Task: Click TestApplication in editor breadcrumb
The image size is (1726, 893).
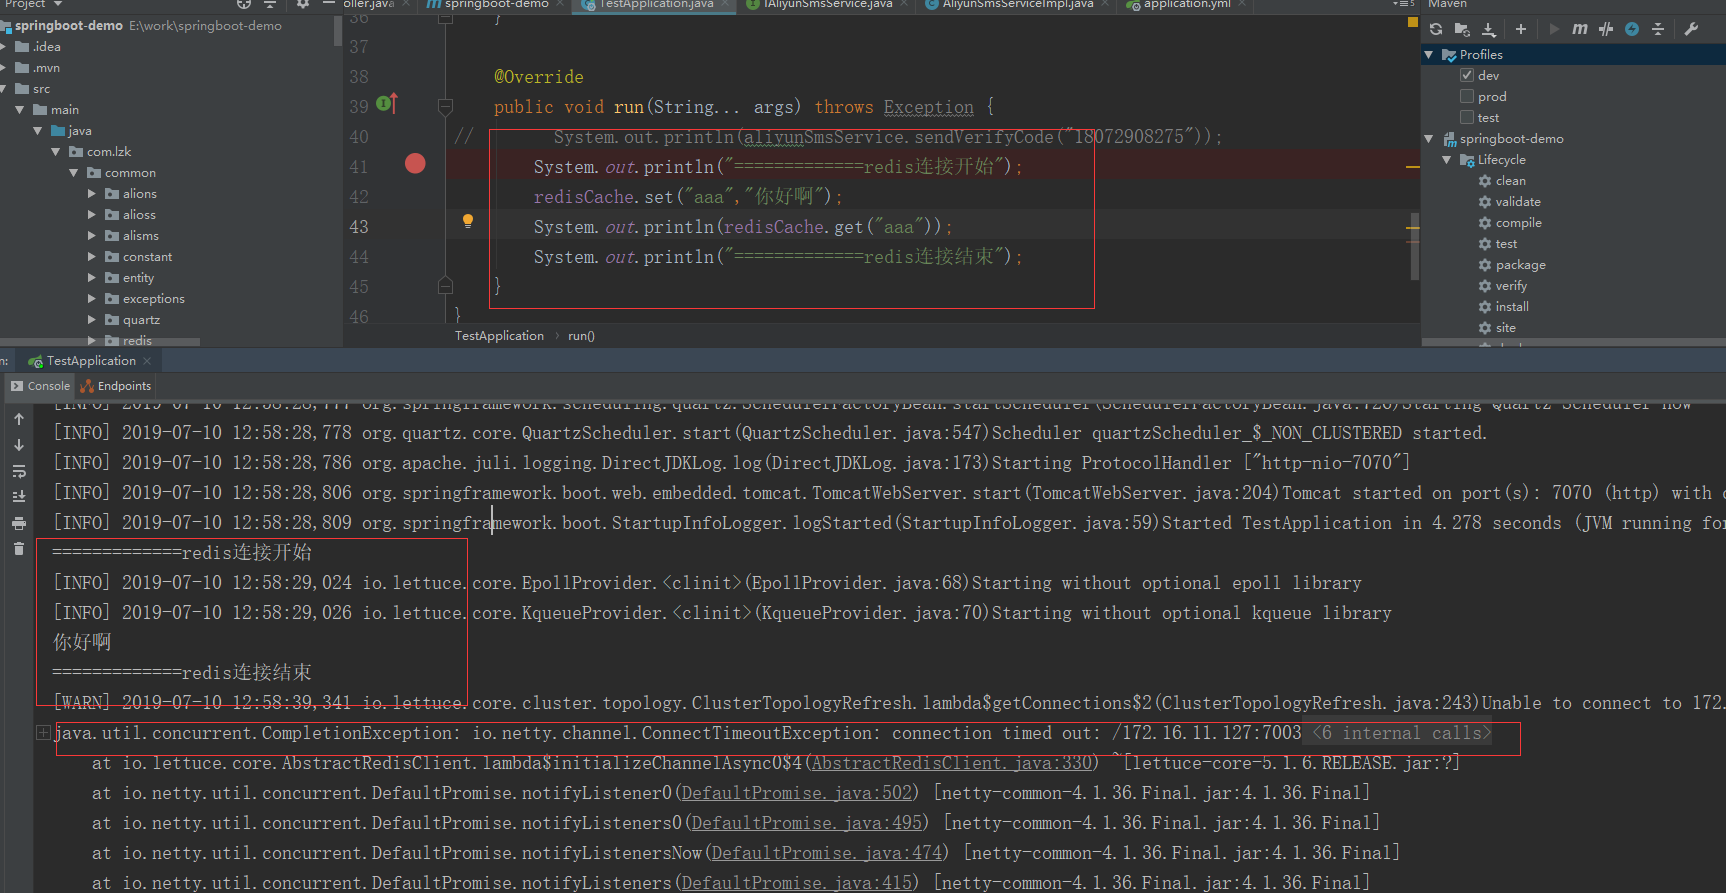Action: tap(499, 336)
